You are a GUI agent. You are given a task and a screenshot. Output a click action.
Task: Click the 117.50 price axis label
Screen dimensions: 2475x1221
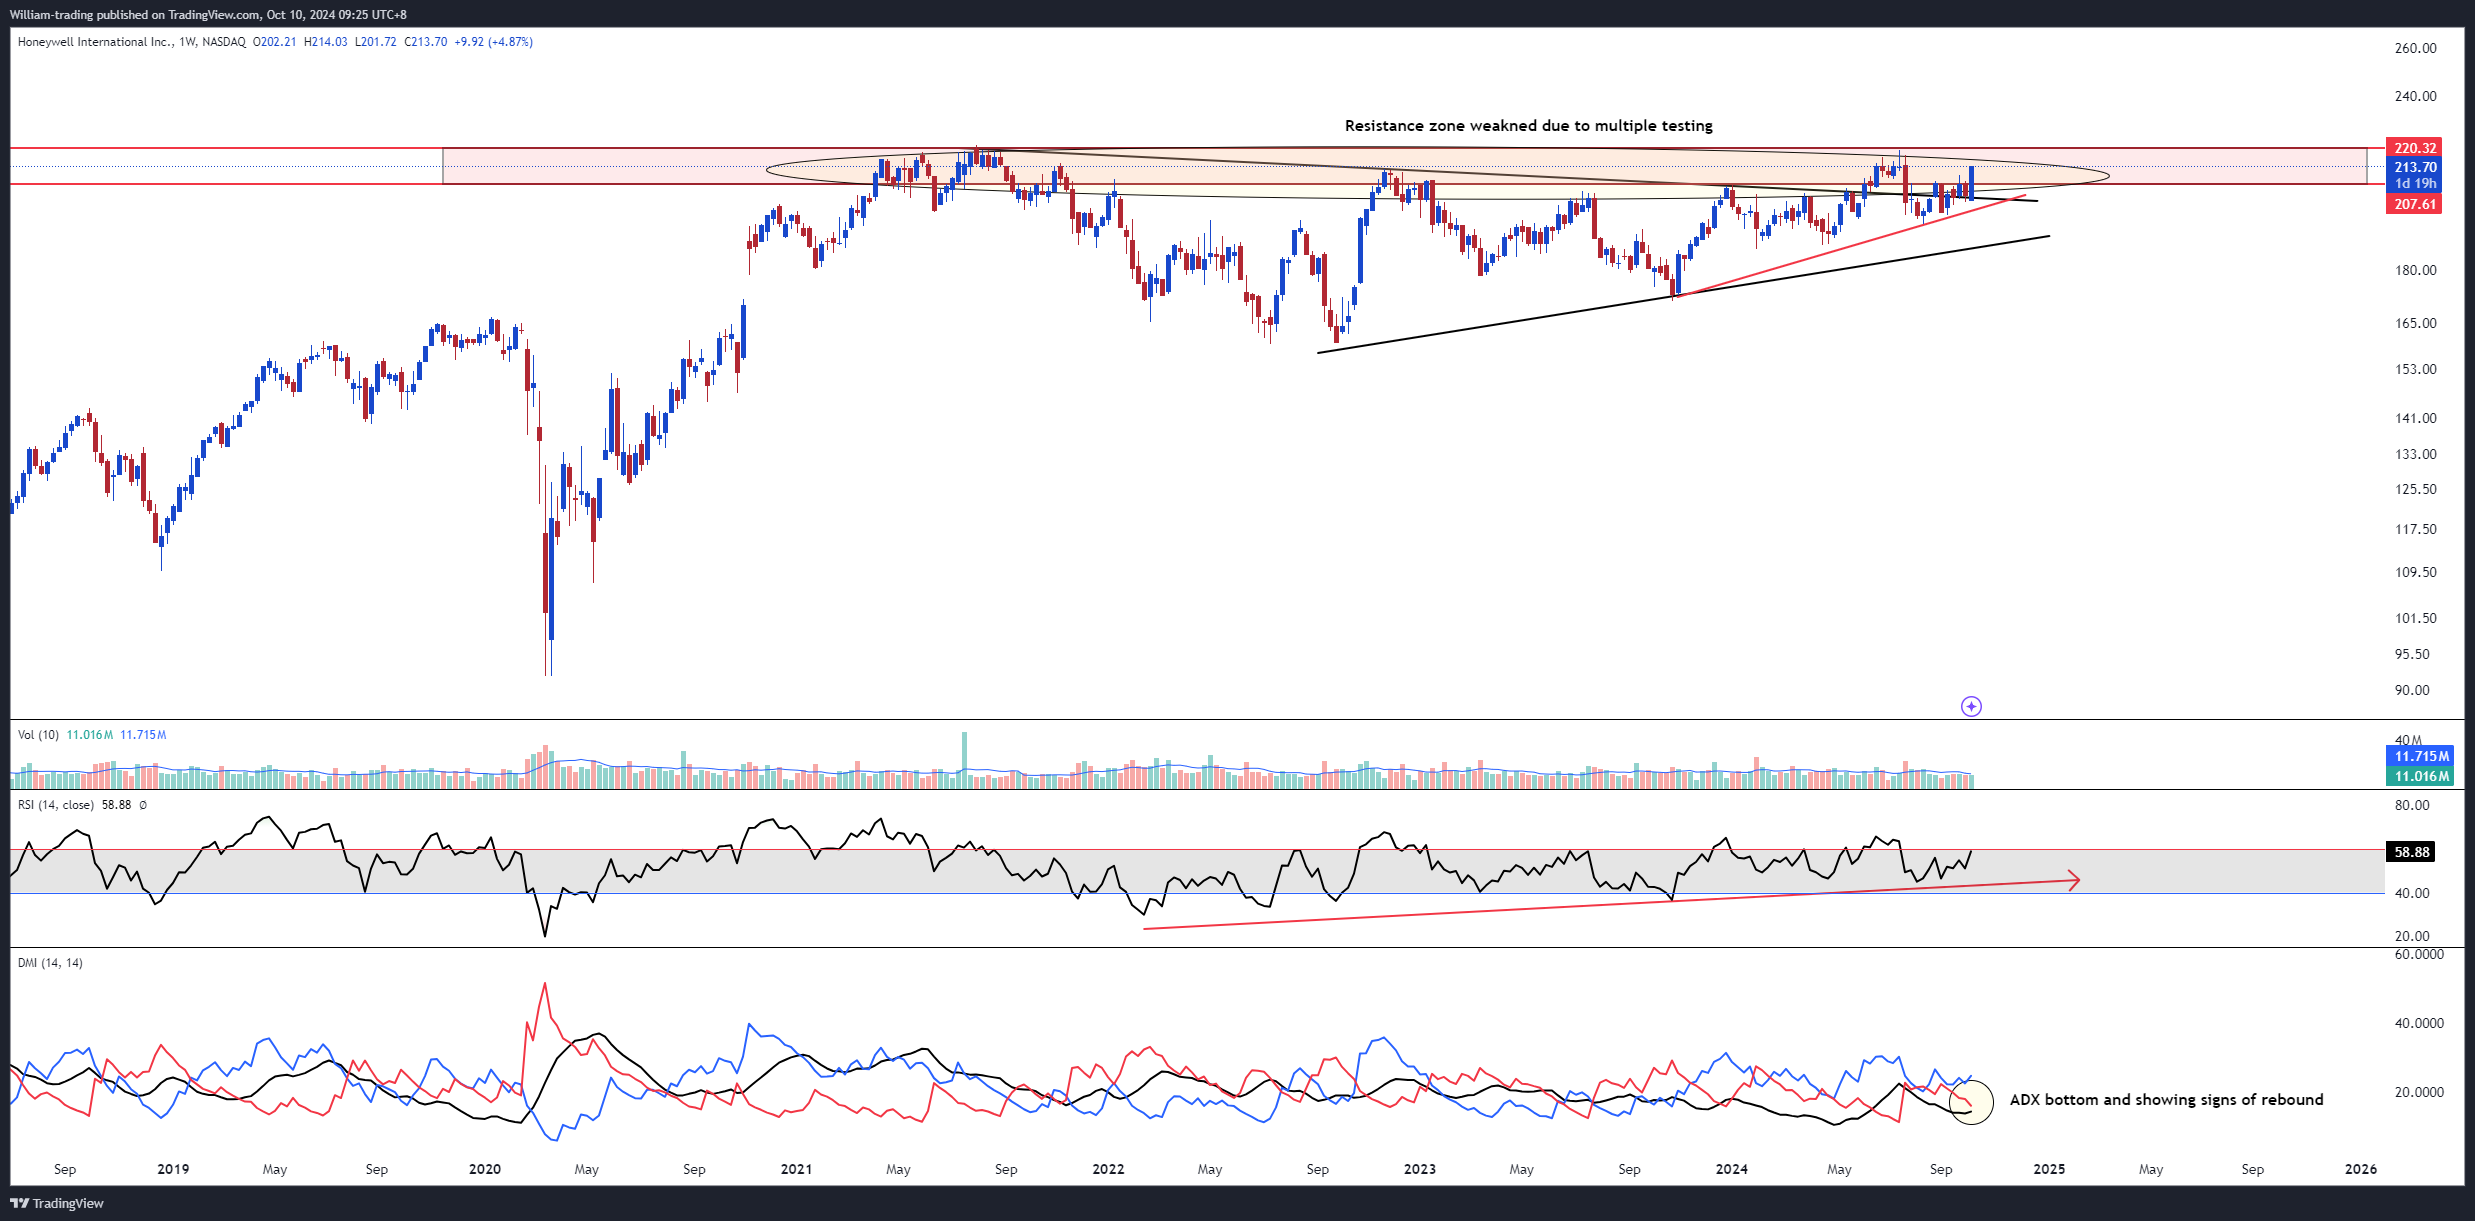coord(2416,529)
